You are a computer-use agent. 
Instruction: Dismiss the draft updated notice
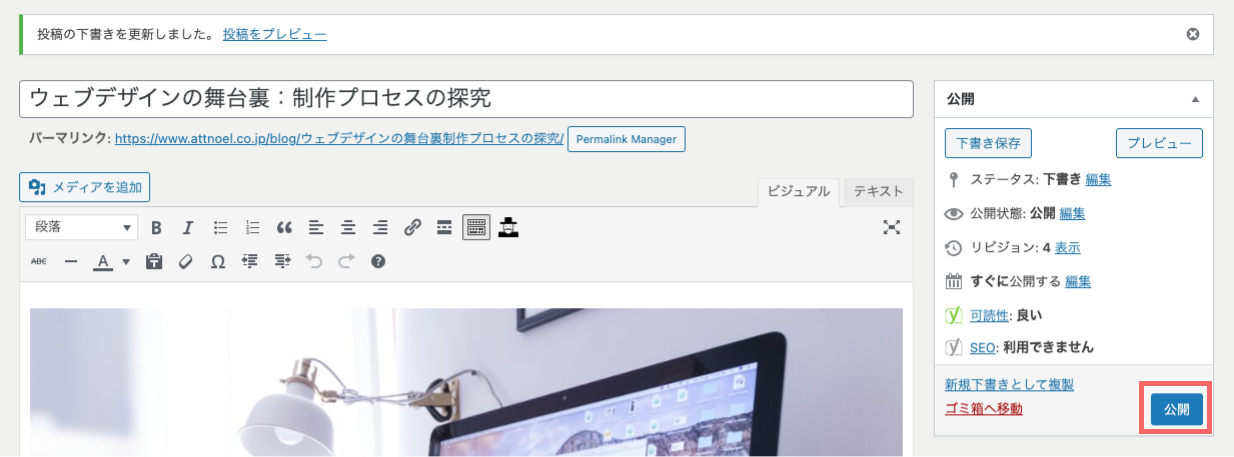click(1192, 34)
